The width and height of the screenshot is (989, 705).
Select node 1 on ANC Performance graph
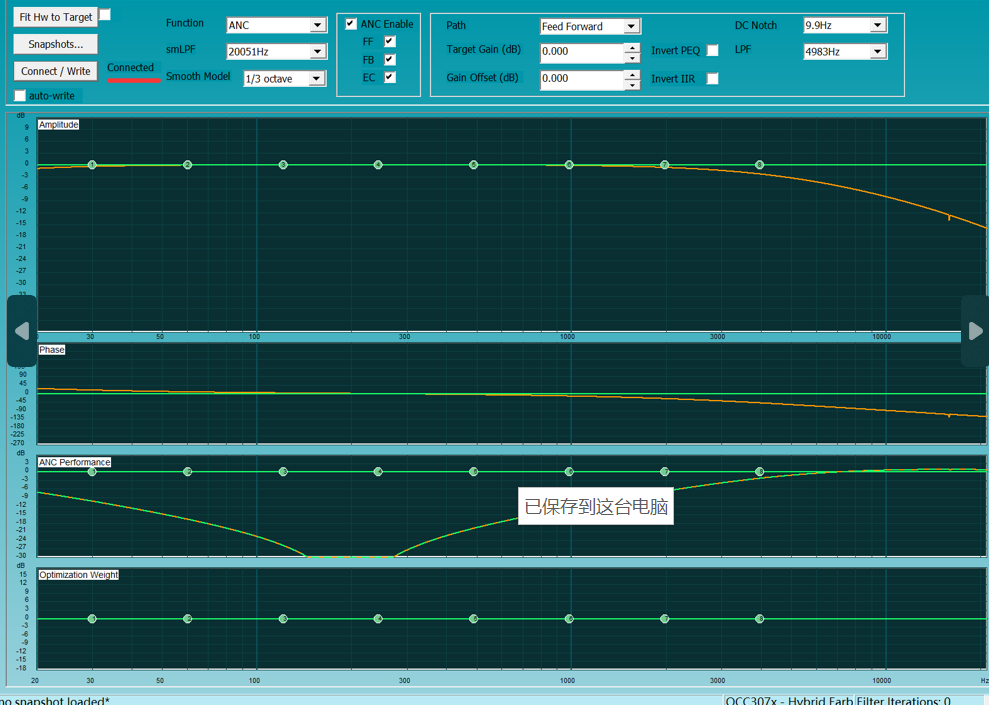[92, 472]
